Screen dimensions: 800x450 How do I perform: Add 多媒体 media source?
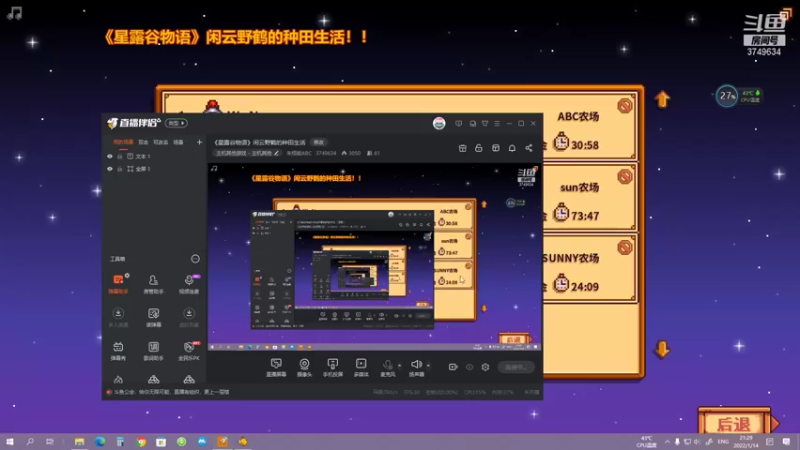point(361,367)
